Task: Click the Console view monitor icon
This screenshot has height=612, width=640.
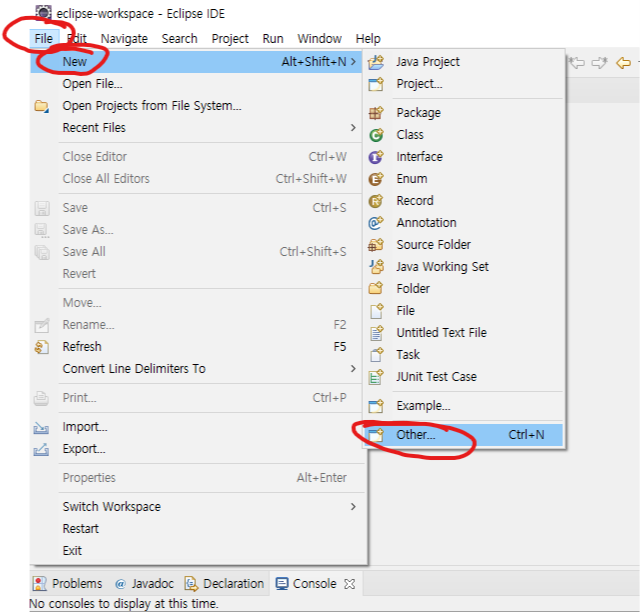Action: (282, 584)
